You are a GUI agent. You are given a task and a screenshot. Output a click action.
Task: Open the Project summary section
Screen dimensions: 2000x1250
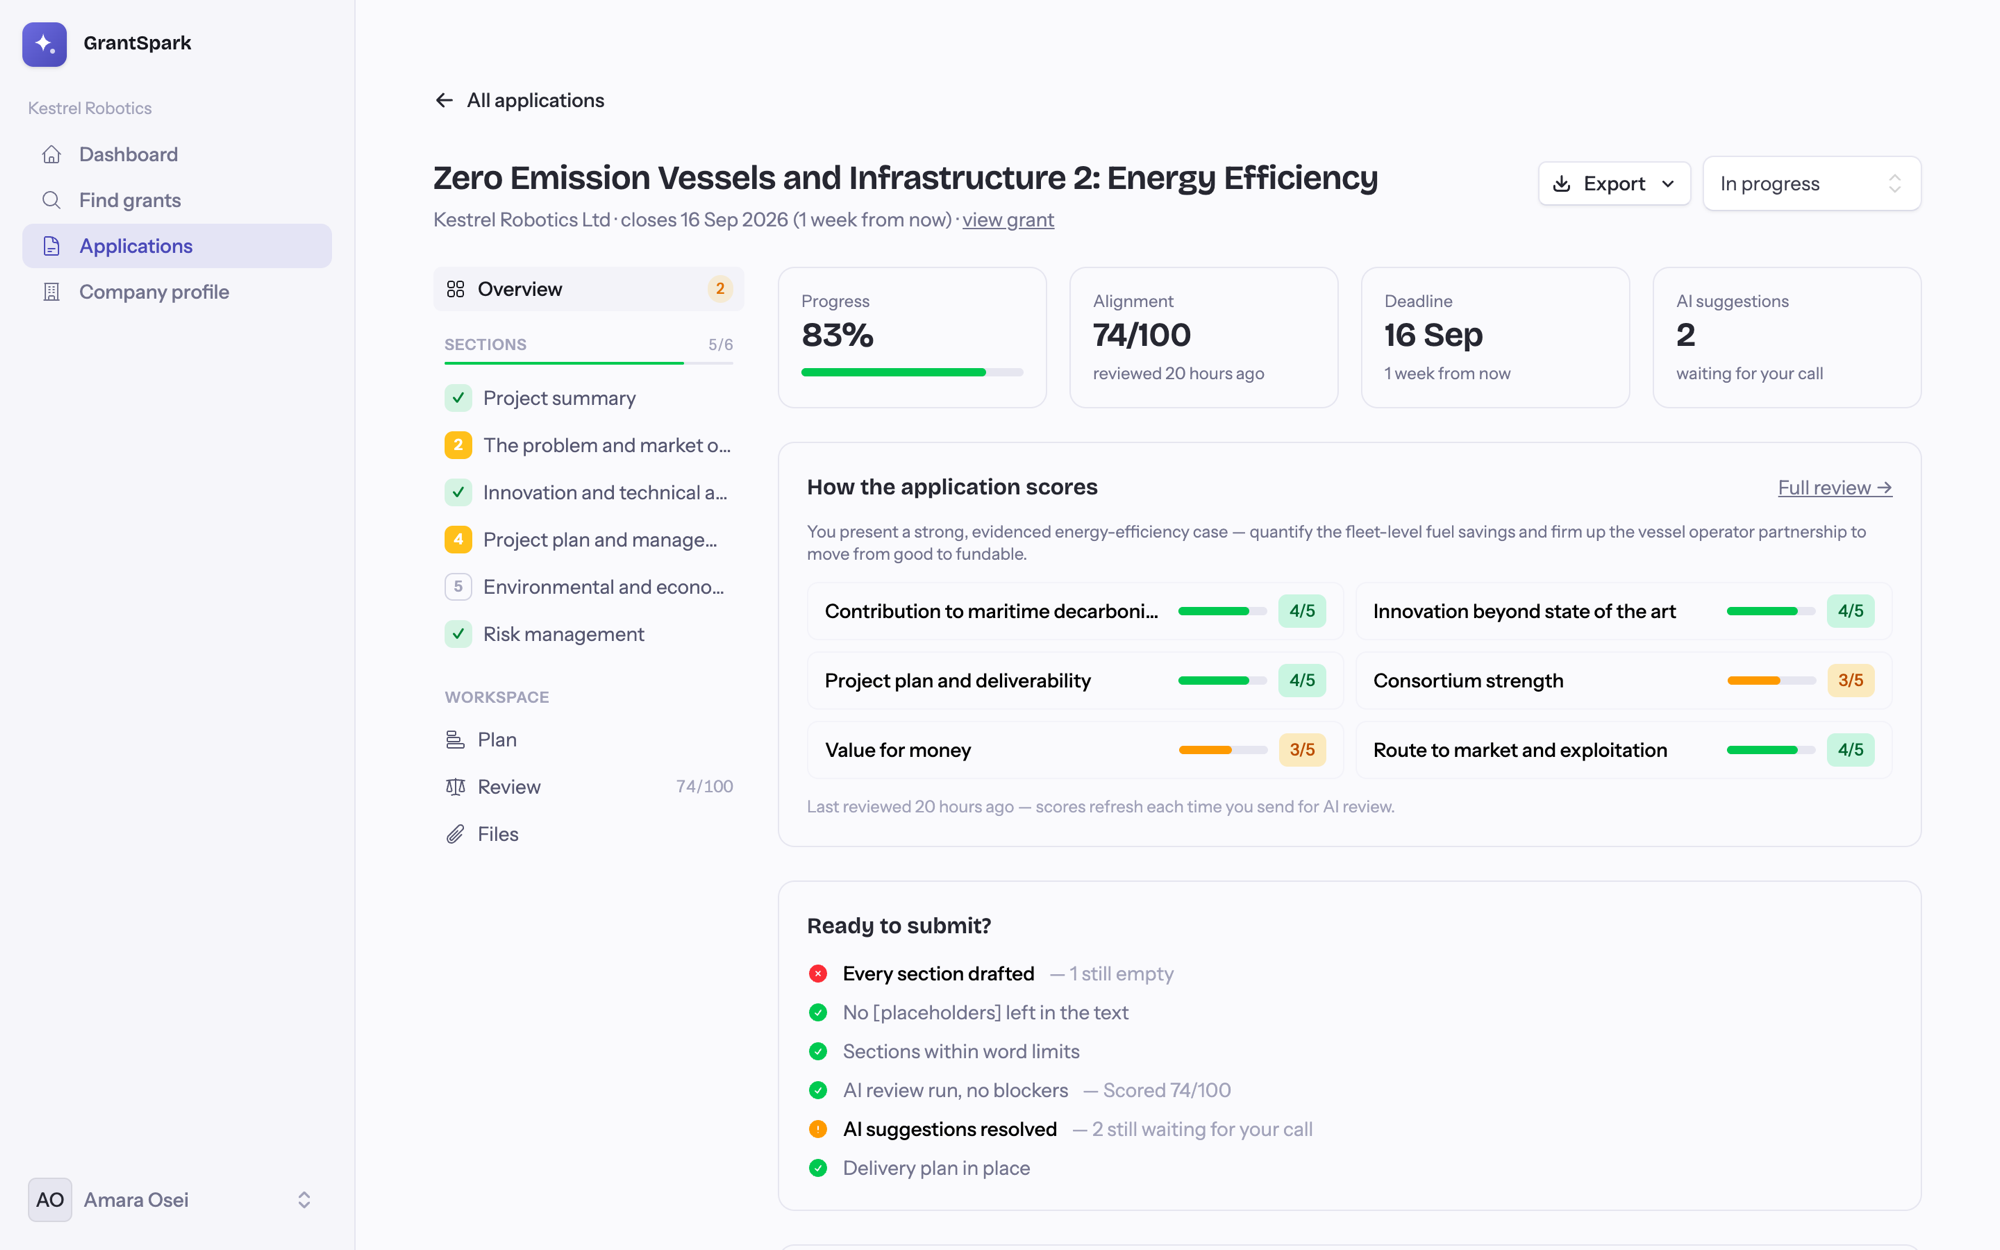tap(589, 398)
